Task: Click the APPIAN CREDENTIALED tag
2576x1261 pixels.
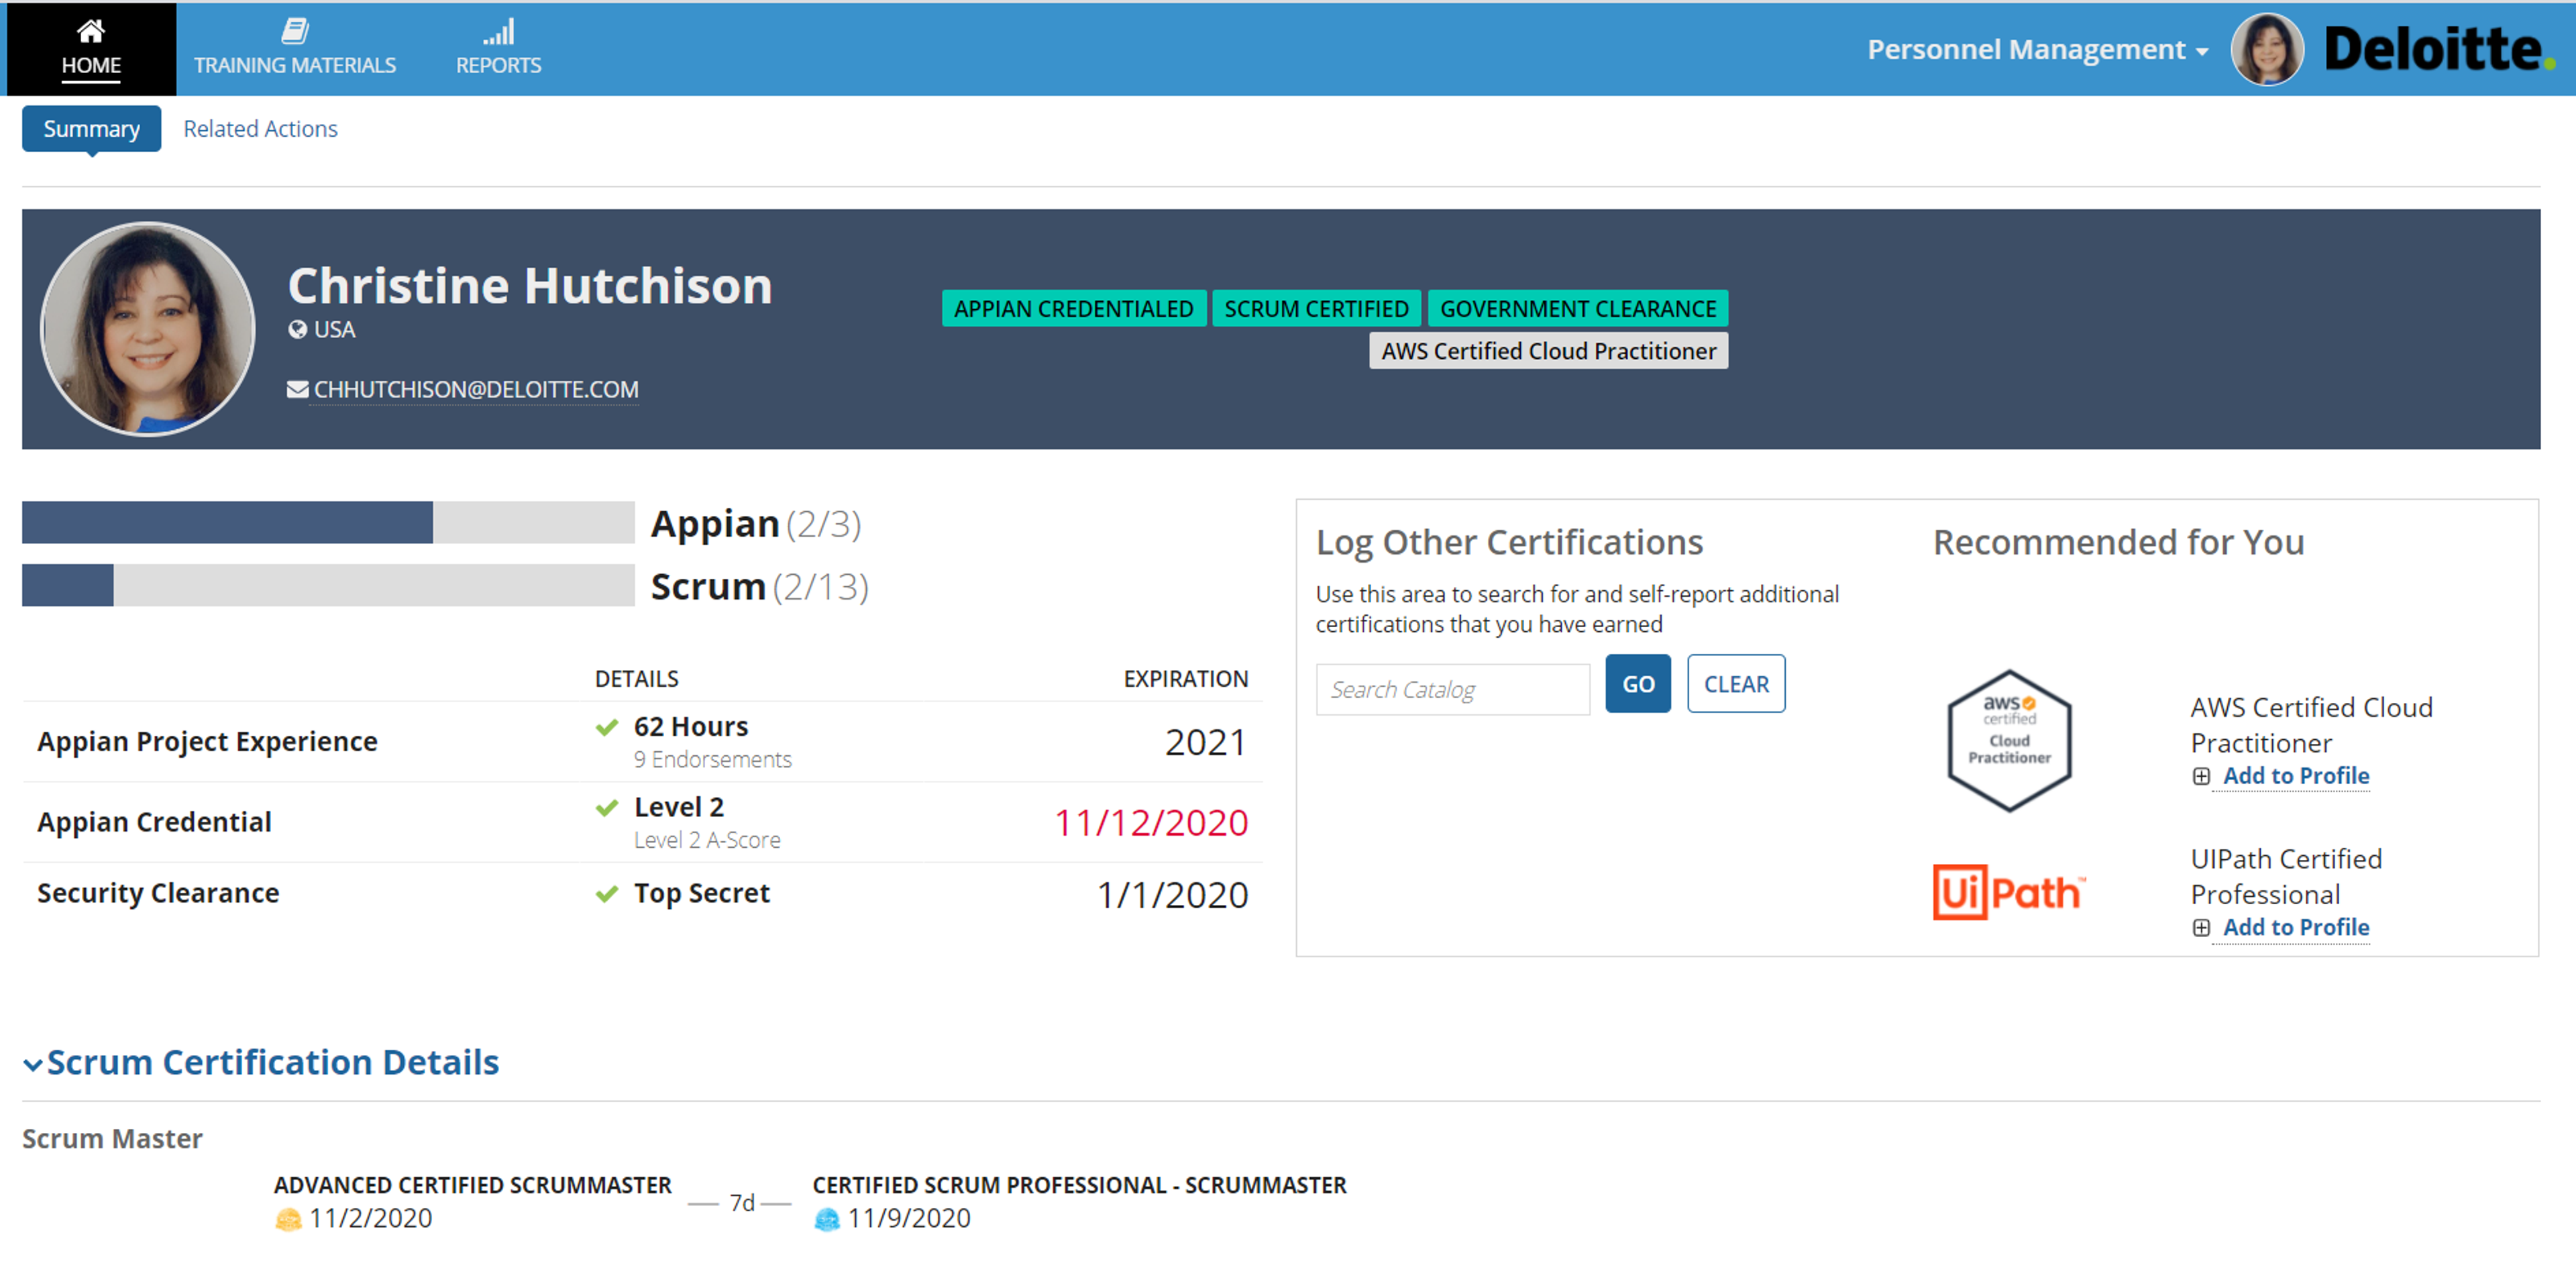Action: pyautogui.click(x=1073, y=309)
